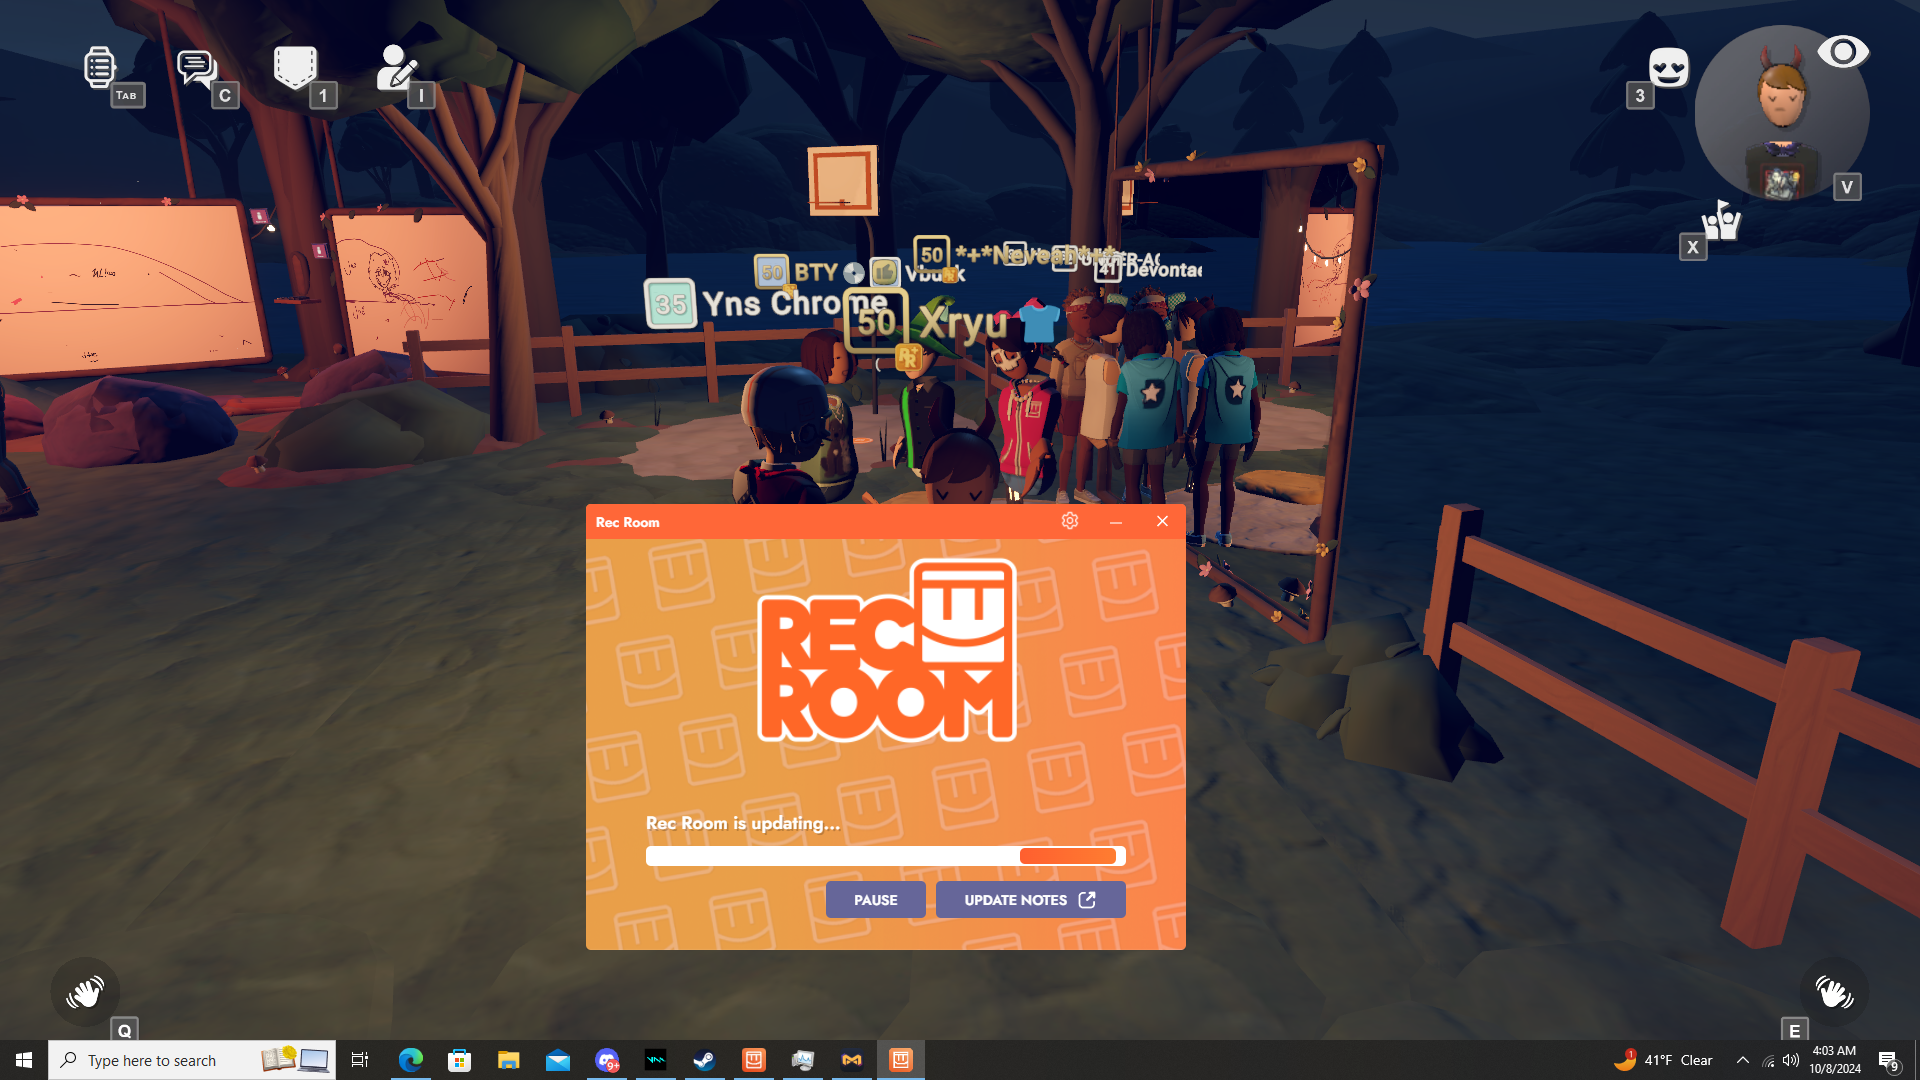Open Steam from the taskbar
The image size is (1920, 1080).
(704, 1060)
